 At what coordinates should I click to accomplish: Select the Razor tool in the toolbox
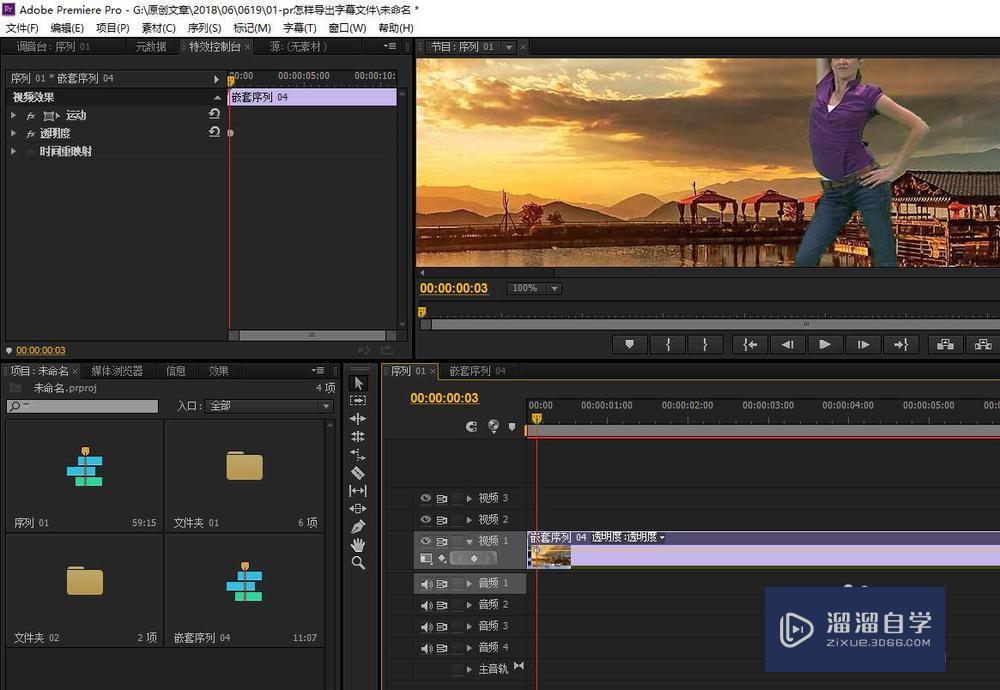pyautogui.click(x=358, y=473)
